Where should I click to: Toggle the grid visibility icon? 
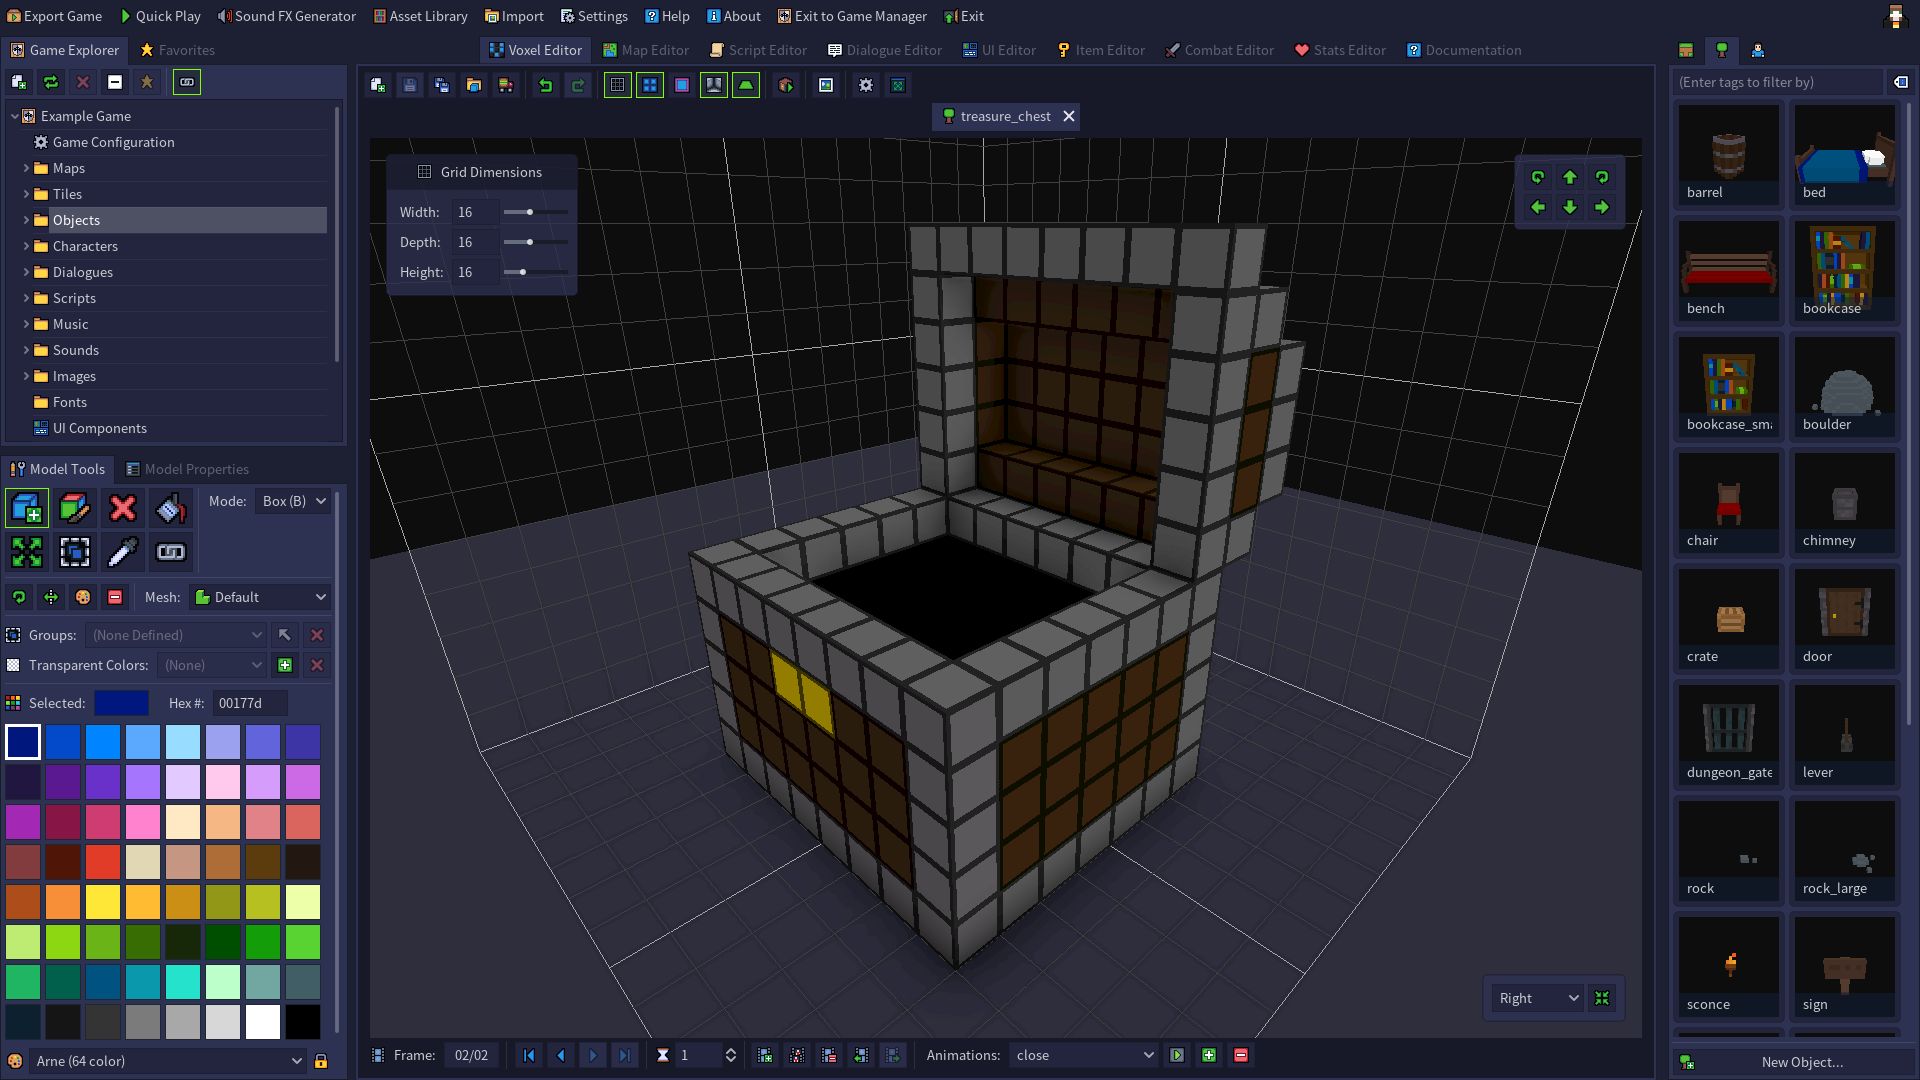tap(616, 86)
